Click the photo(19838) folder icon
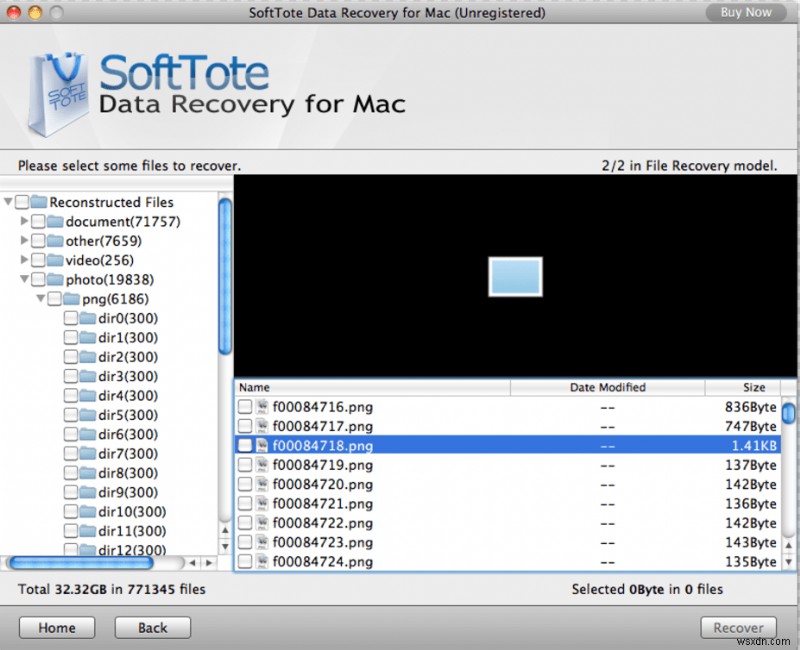Viewport: 800px width, 650px height. click(x=55, y=280)
